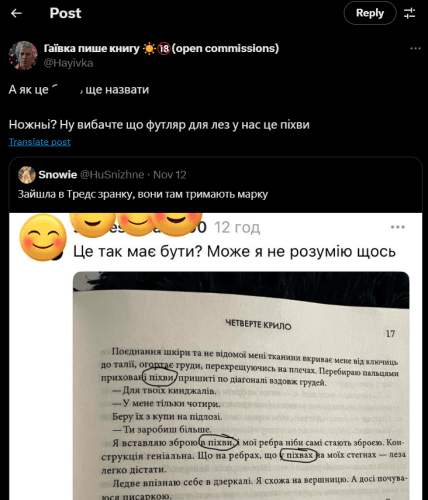Click the Translate post link
The image size is (428, 500).
tap(39, 142)
